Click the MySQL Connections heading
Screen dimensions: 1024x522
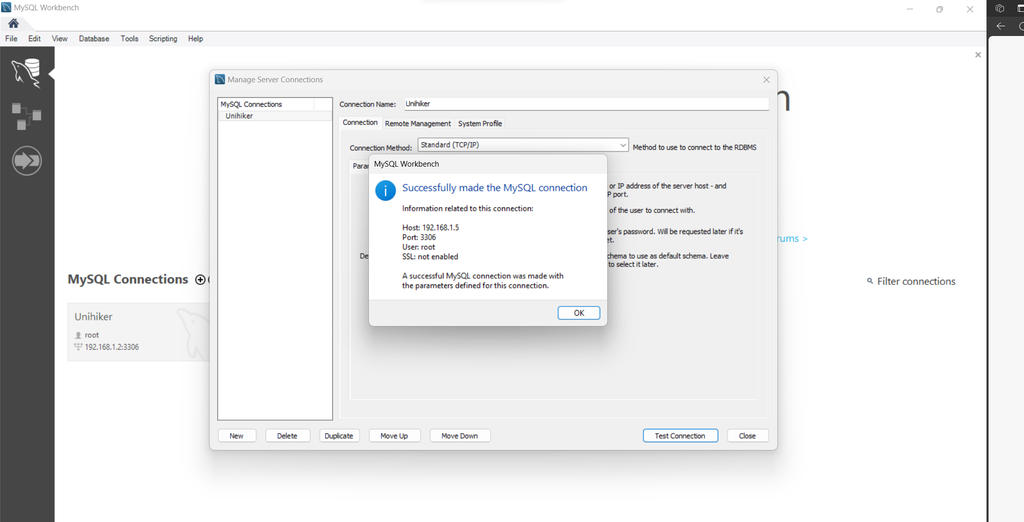coord(128,279)
